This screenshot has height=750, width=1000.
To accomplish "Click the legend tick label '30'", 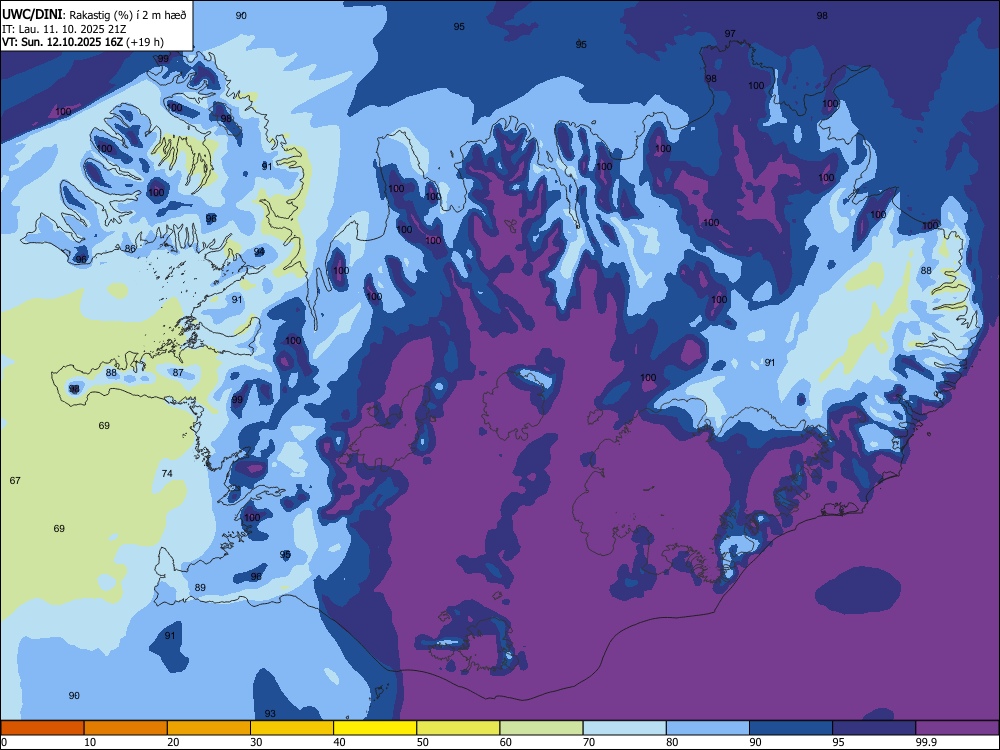I will click(256, 742).
